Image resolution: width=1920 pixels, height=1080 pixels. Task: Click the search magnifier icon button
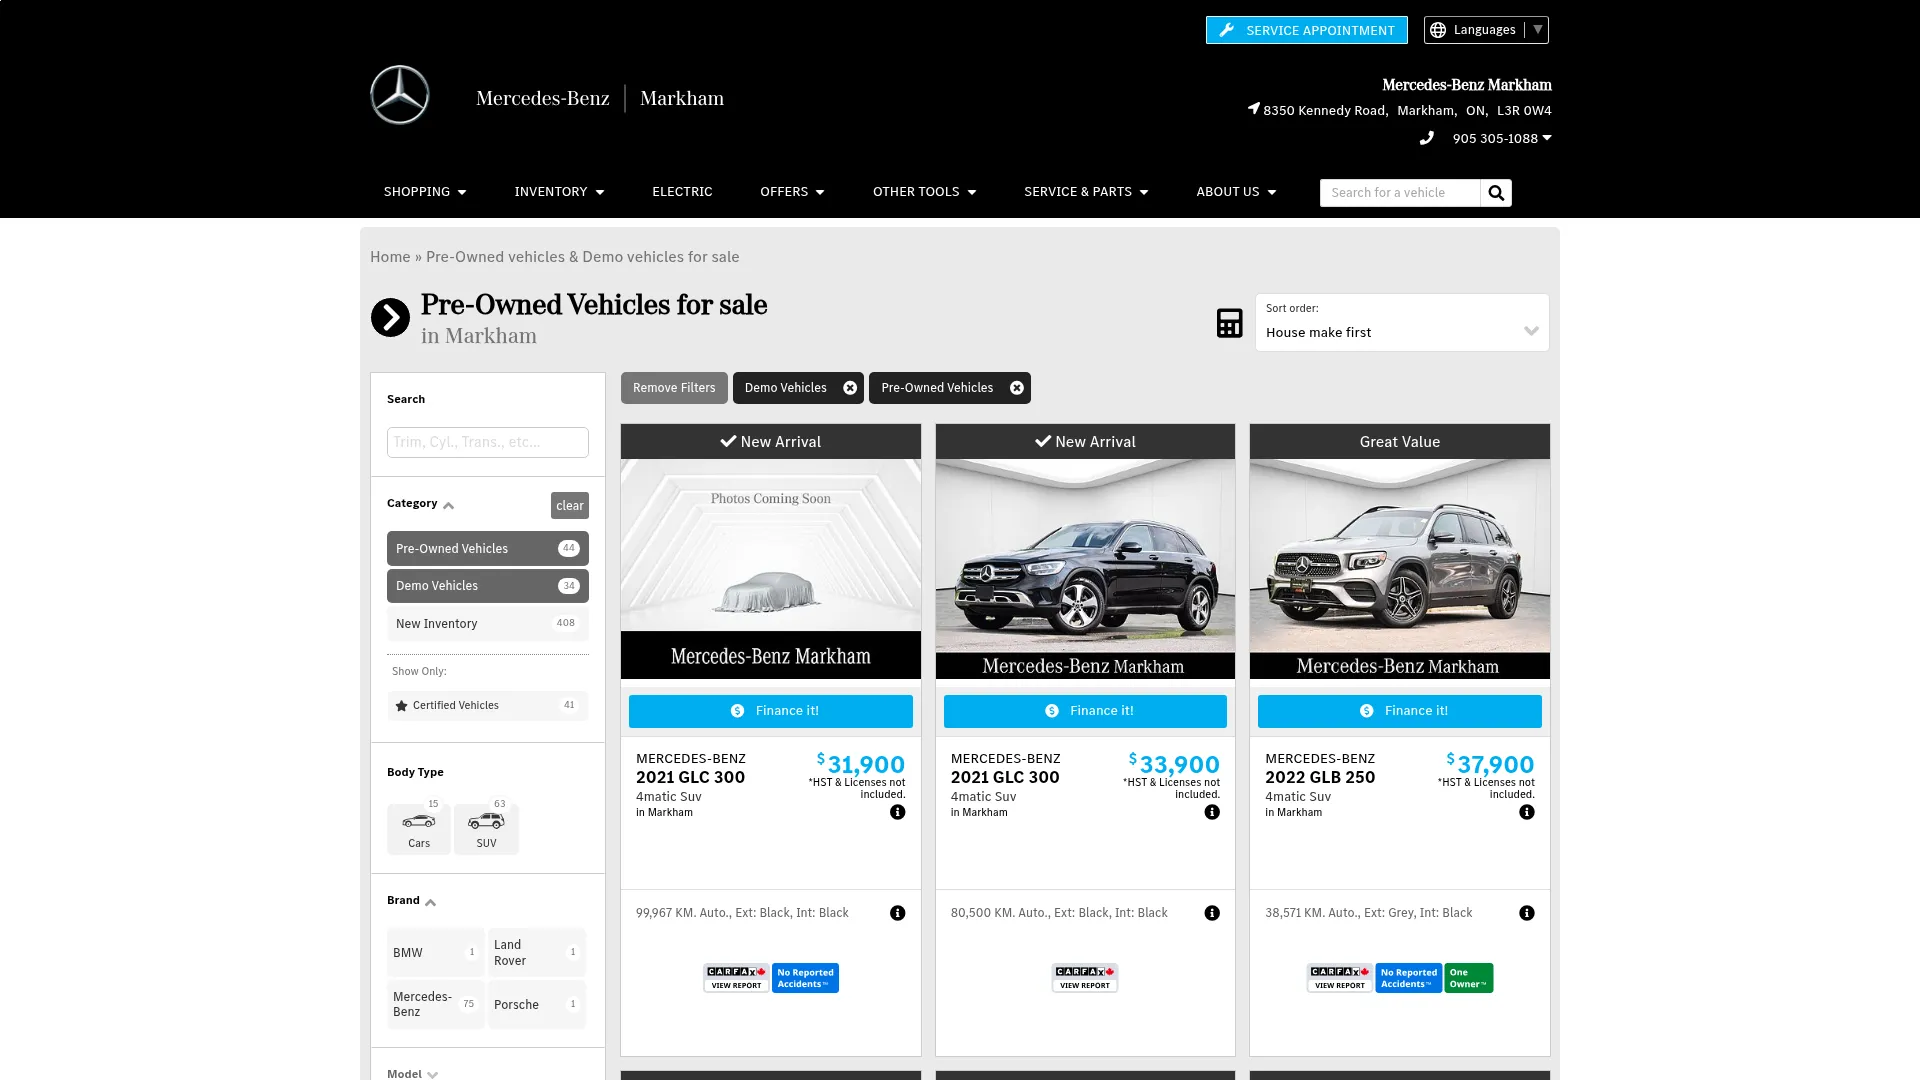coord(1496,193)
